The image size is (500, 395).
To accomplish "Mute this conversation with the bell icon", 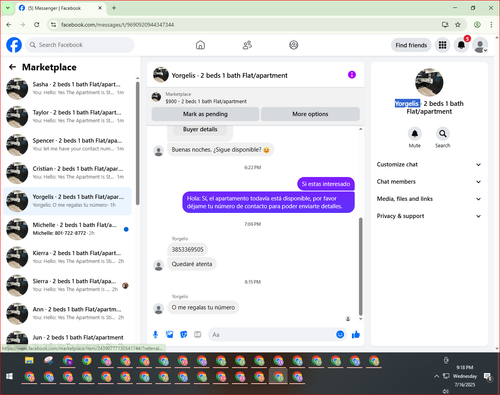I will point(415,134).
